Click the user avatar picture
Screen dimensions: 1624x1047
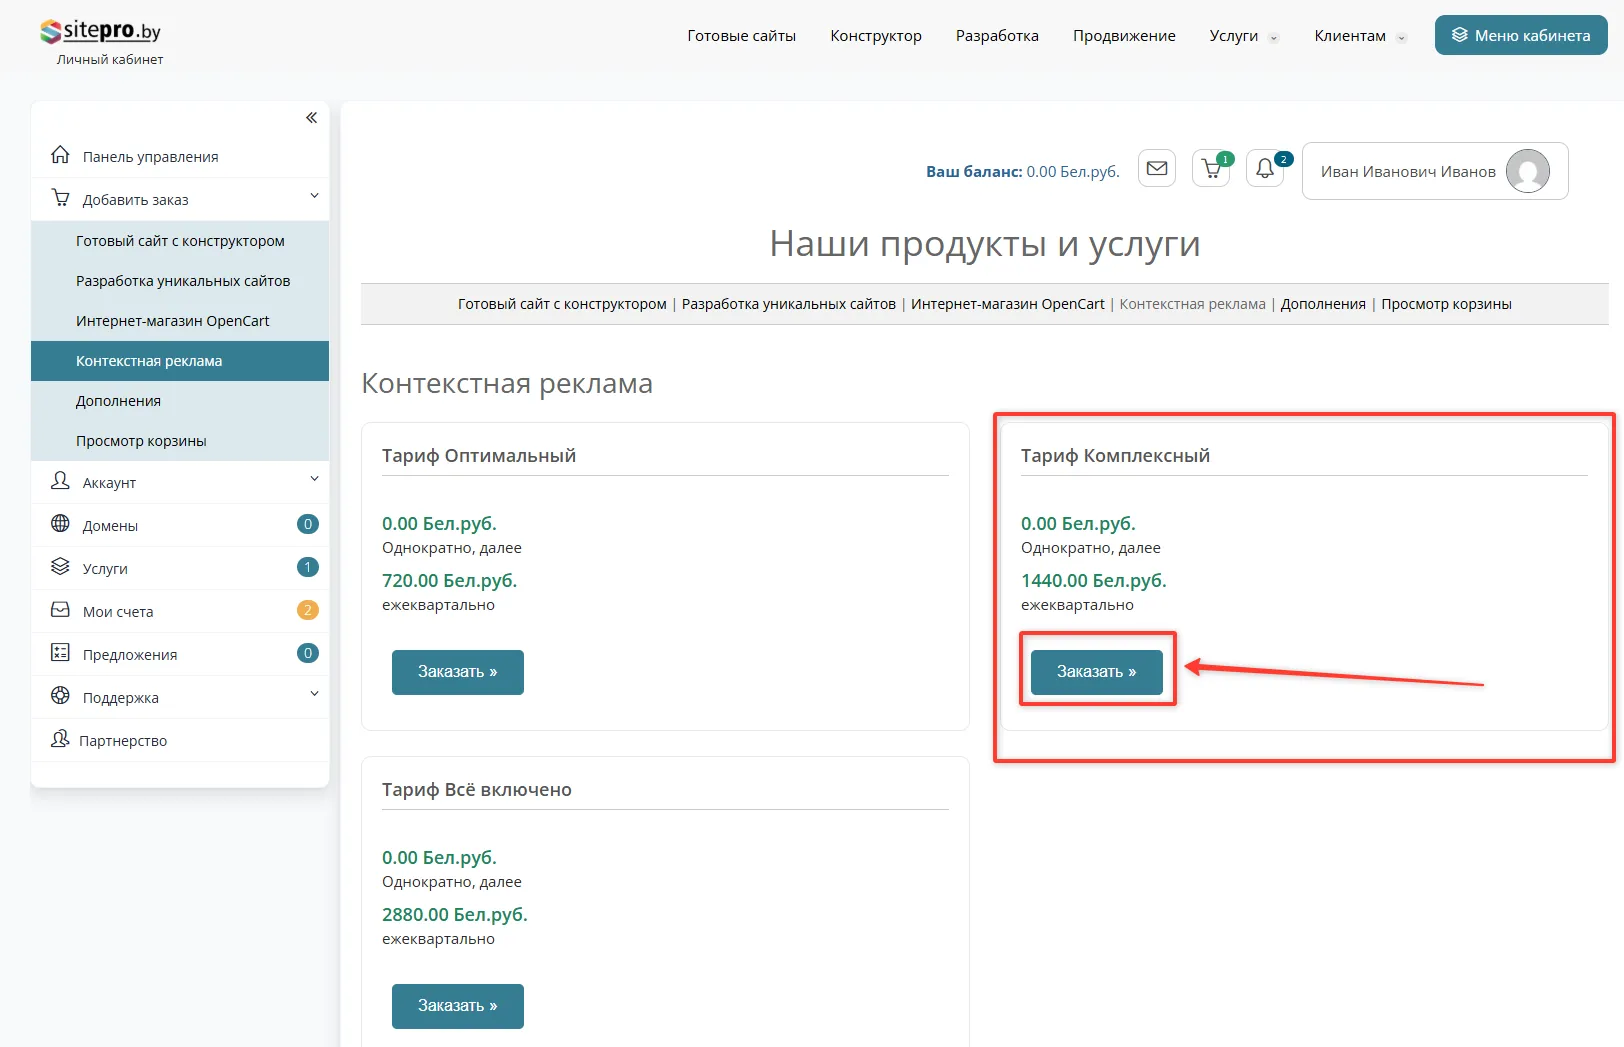click(x=1527, y=171)
